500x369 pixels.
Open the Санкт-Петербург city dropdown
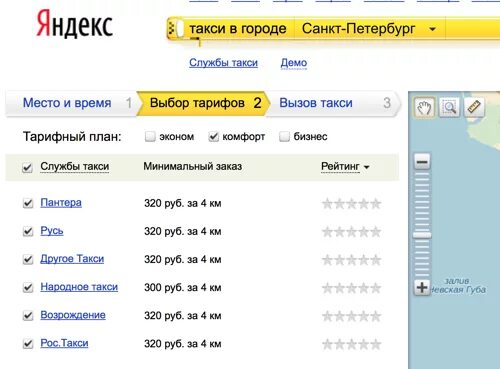click(x=369, y=29)
